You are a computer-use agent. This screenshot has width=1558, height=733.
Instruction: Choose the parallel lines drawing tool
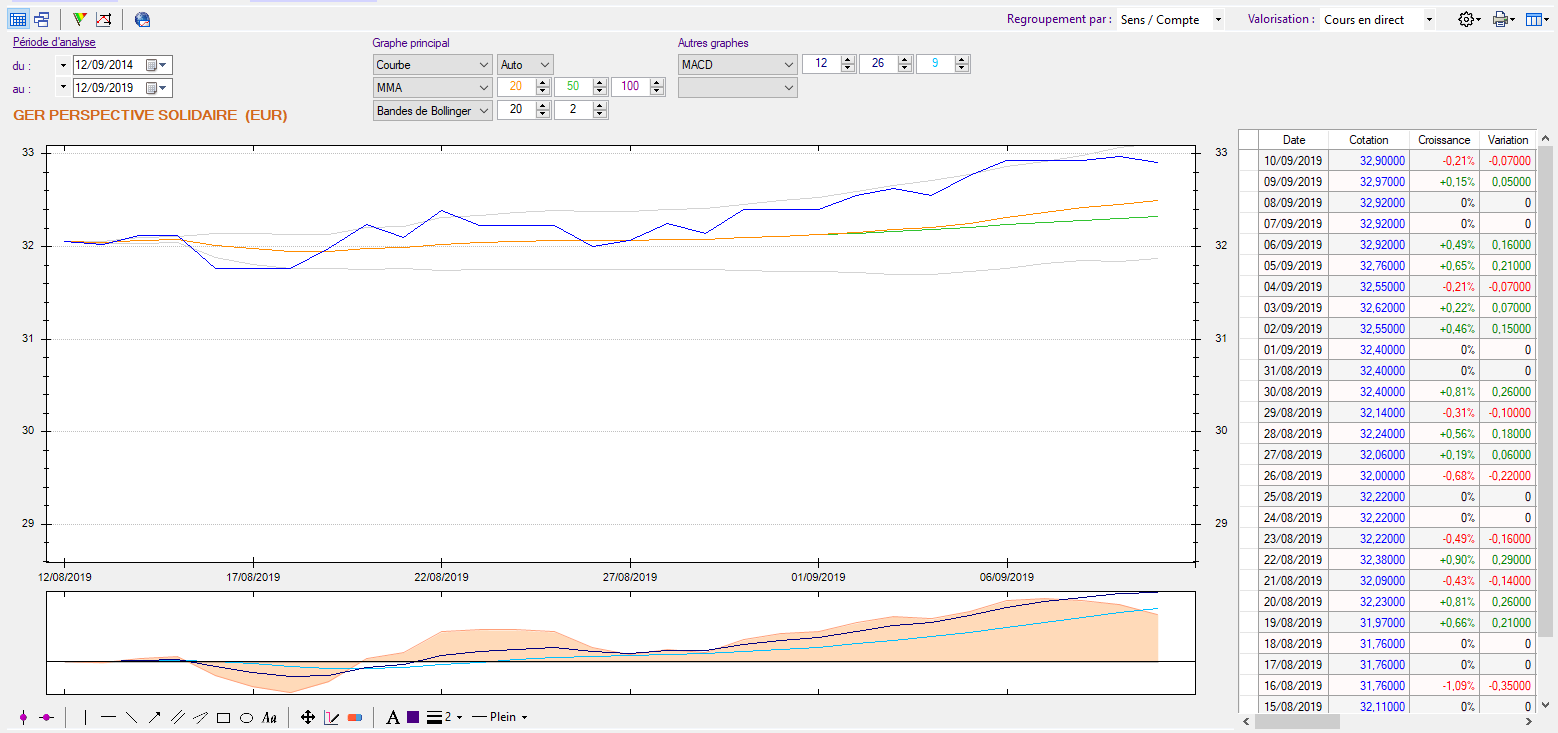pyautogui.click(x=177, y=717)
